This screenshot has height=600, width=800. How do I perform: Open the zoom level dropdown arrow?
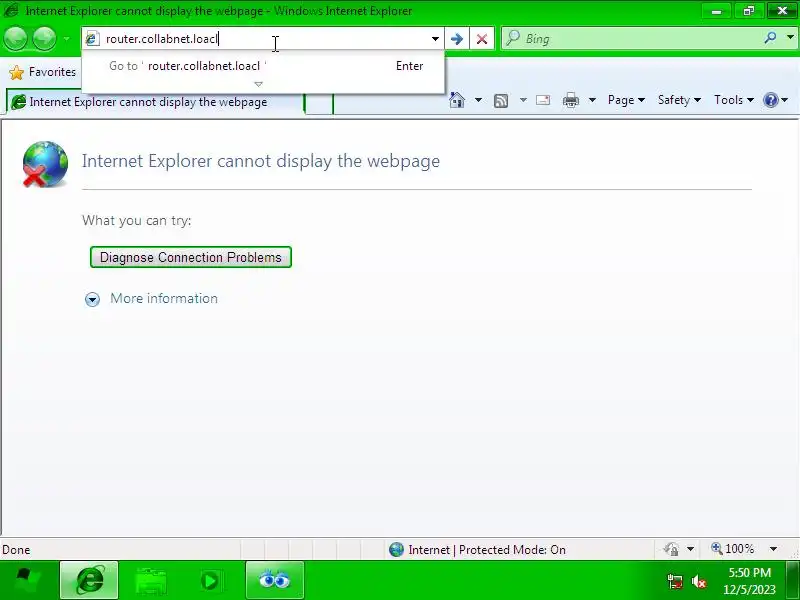[x=773, y=549]
